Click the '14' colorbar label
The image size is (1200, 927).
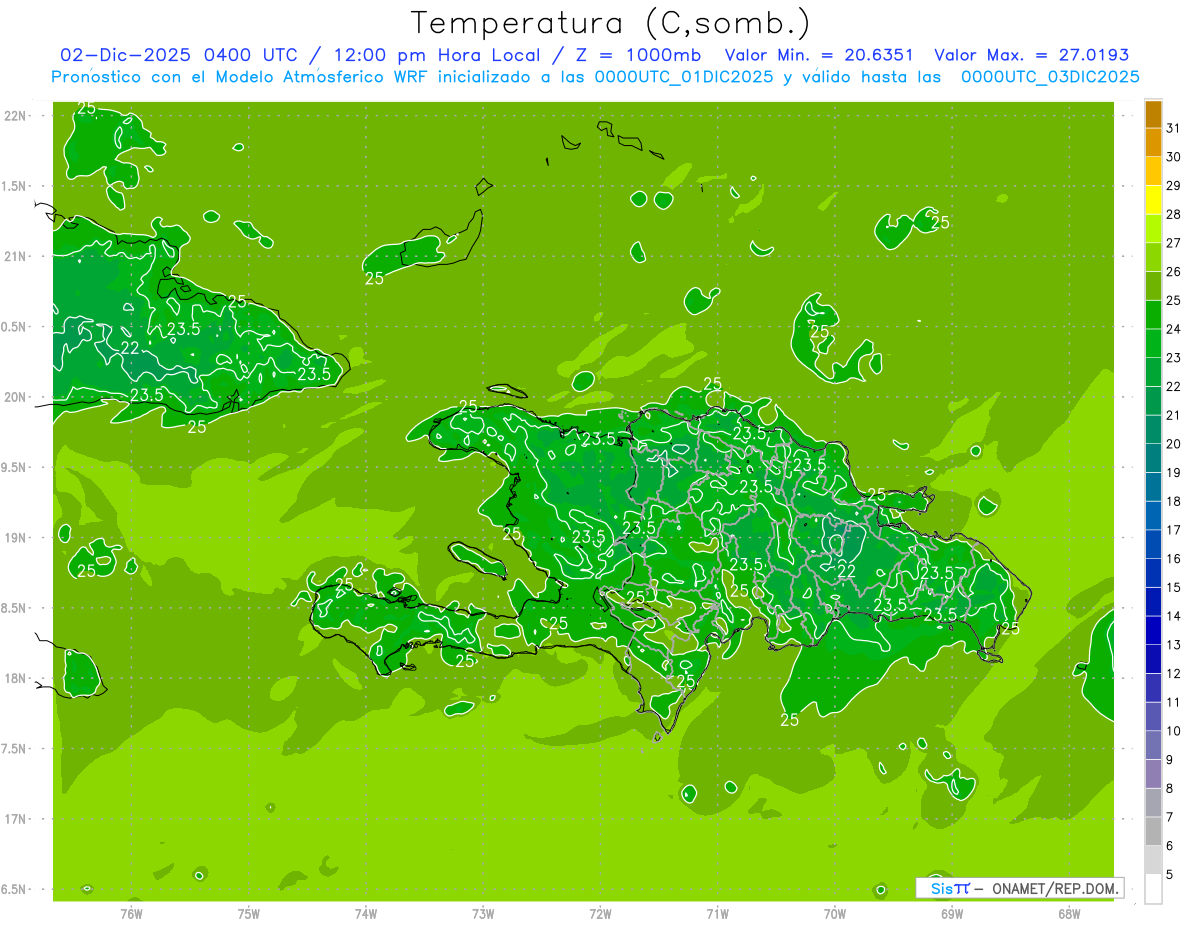[1174, 616]
